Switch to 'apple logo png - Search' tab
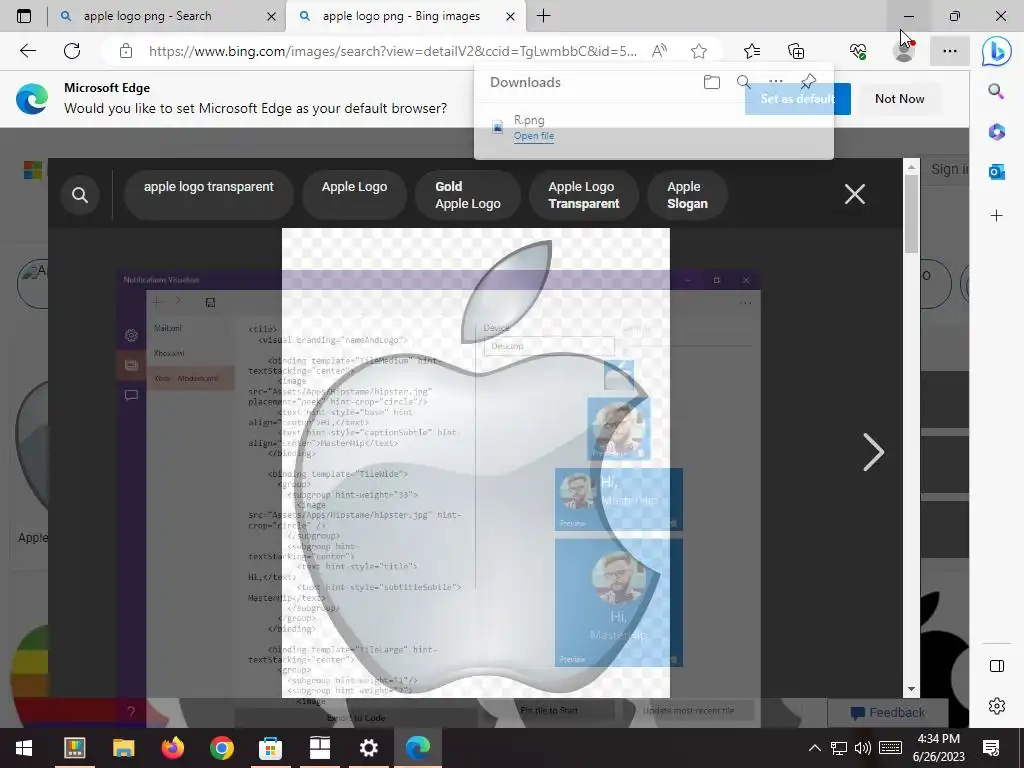 [167, 16]
